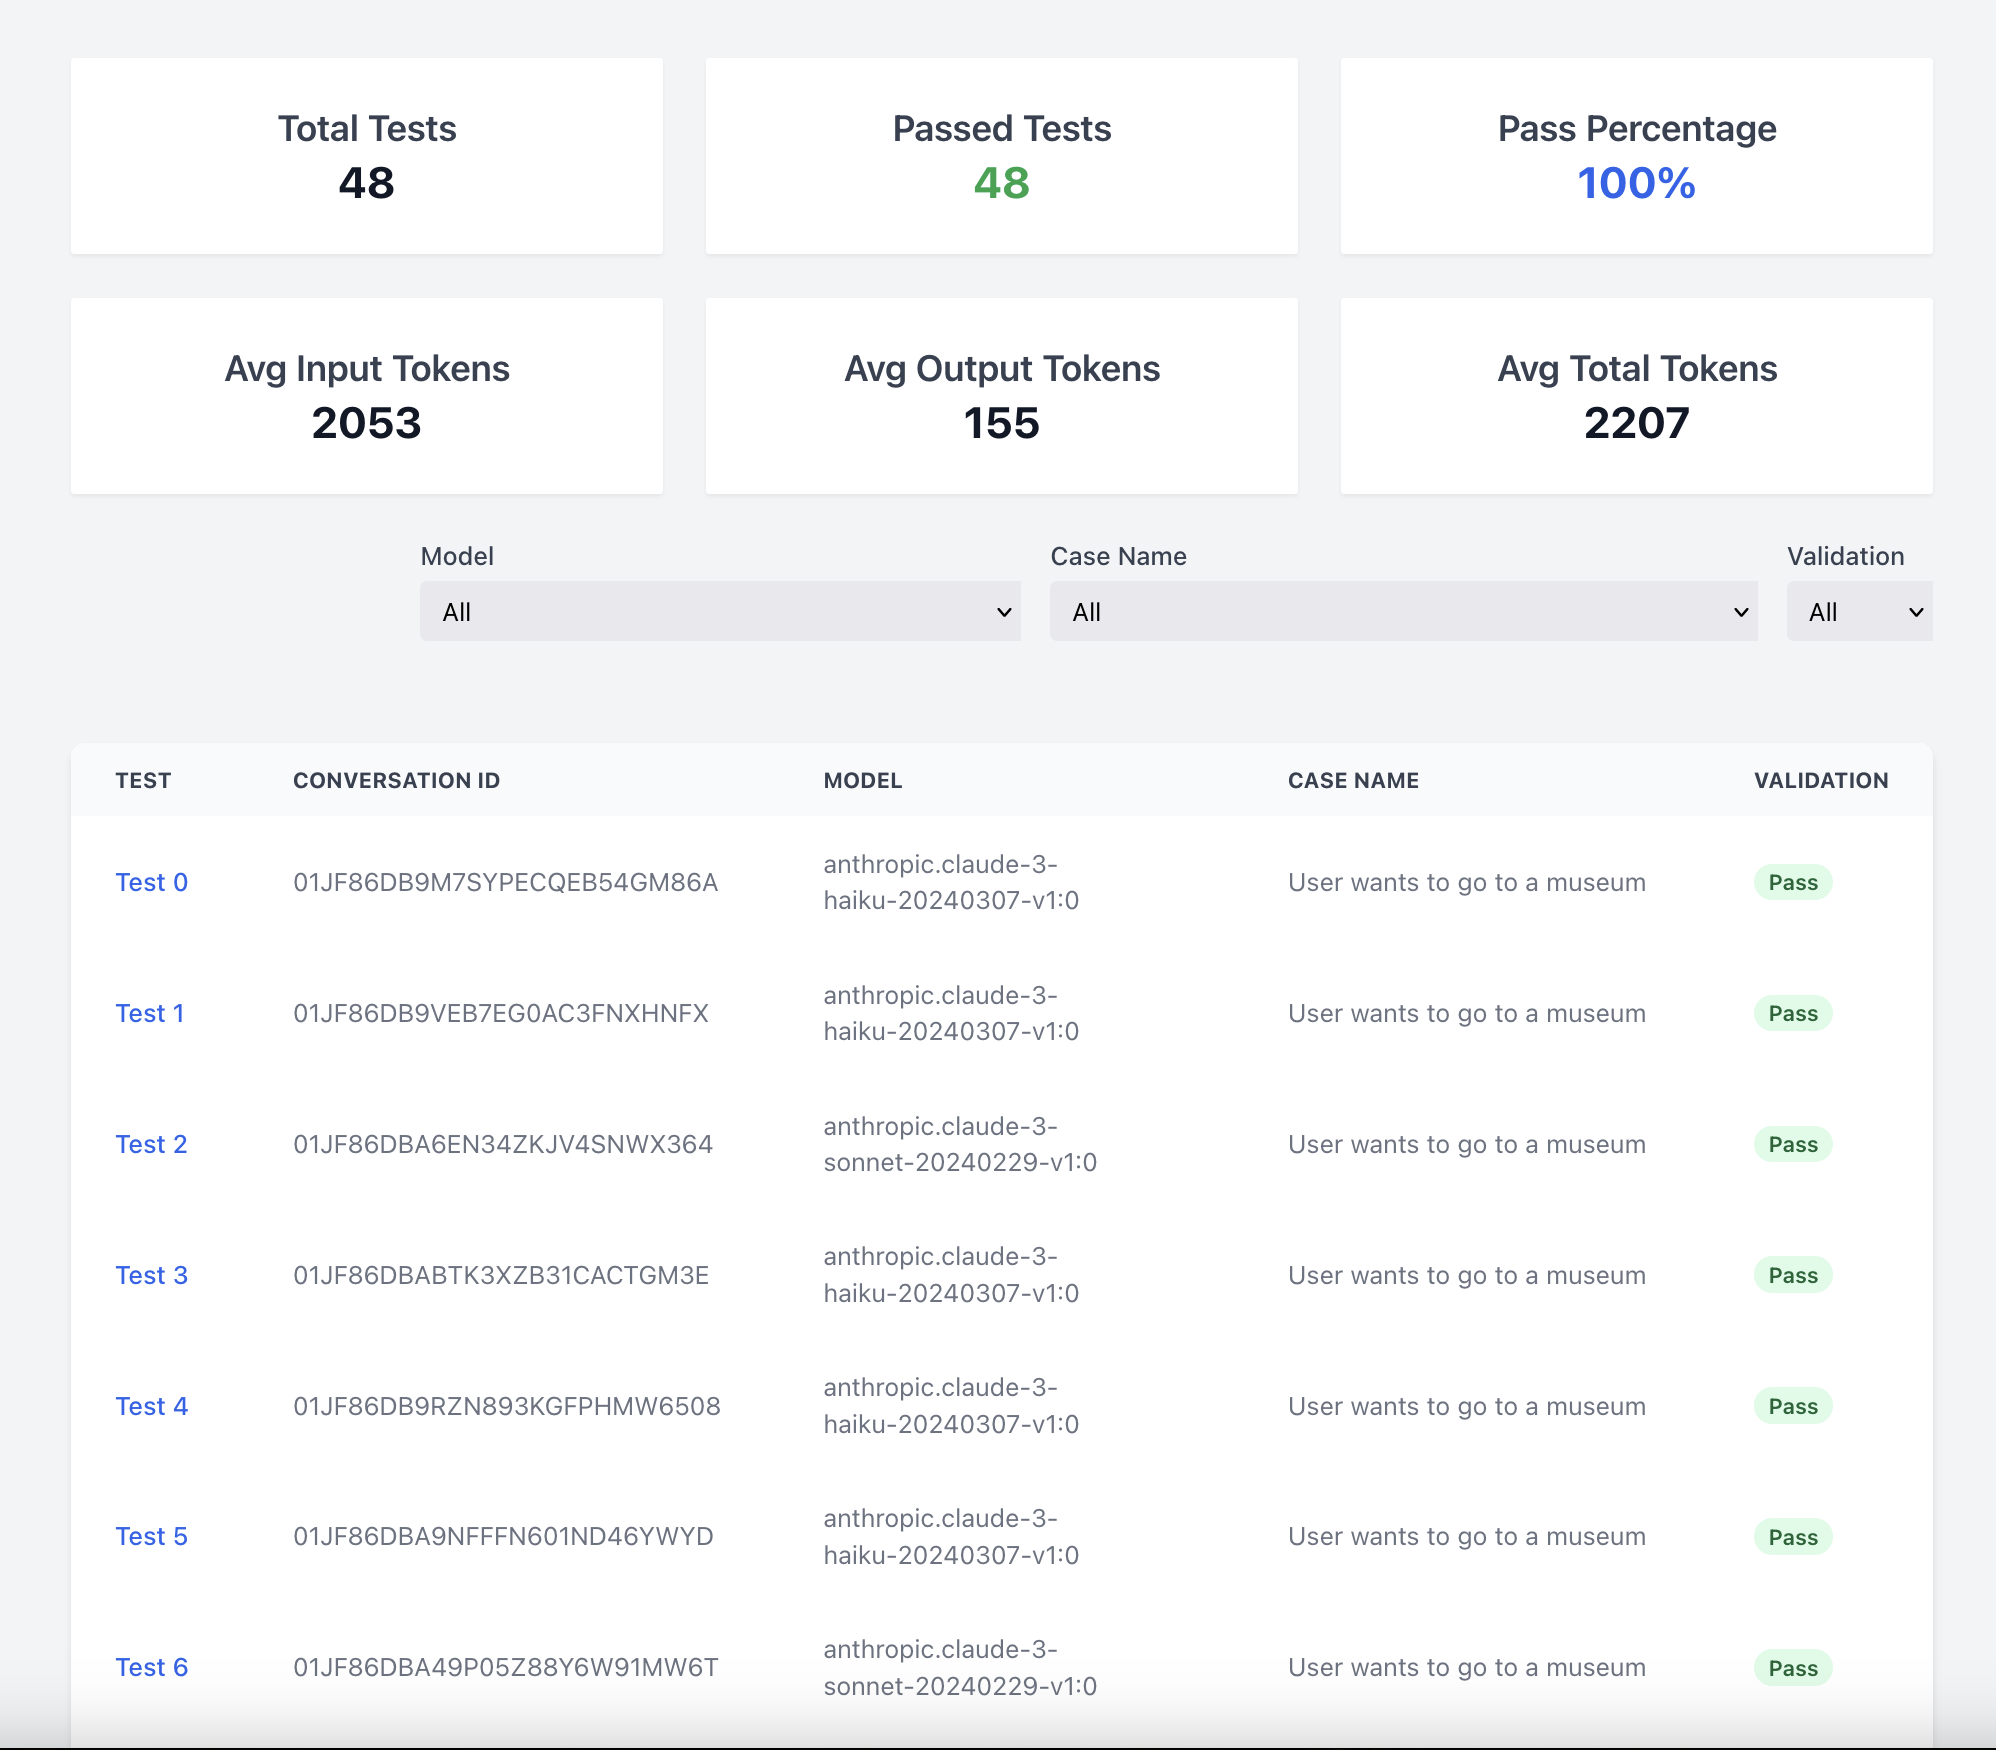The height and width of the screenshot is (1750, 1996).
Task: Select conversation ID 01JF86DBABTK3XZB31CACTGM3E
Action: (x=501, y=1275)
